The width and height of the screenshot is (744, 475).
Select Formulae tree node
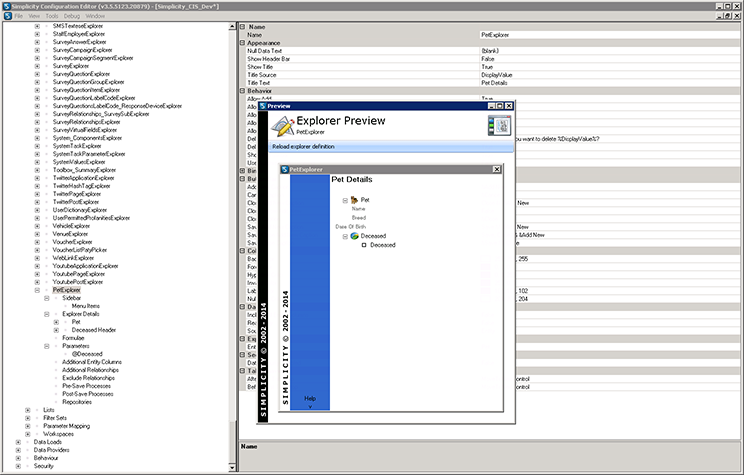(73, 338)
